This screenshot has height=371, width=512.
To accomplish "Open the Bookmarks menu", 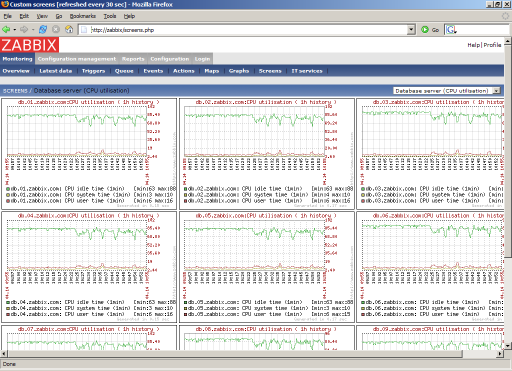I will point(83,16).
